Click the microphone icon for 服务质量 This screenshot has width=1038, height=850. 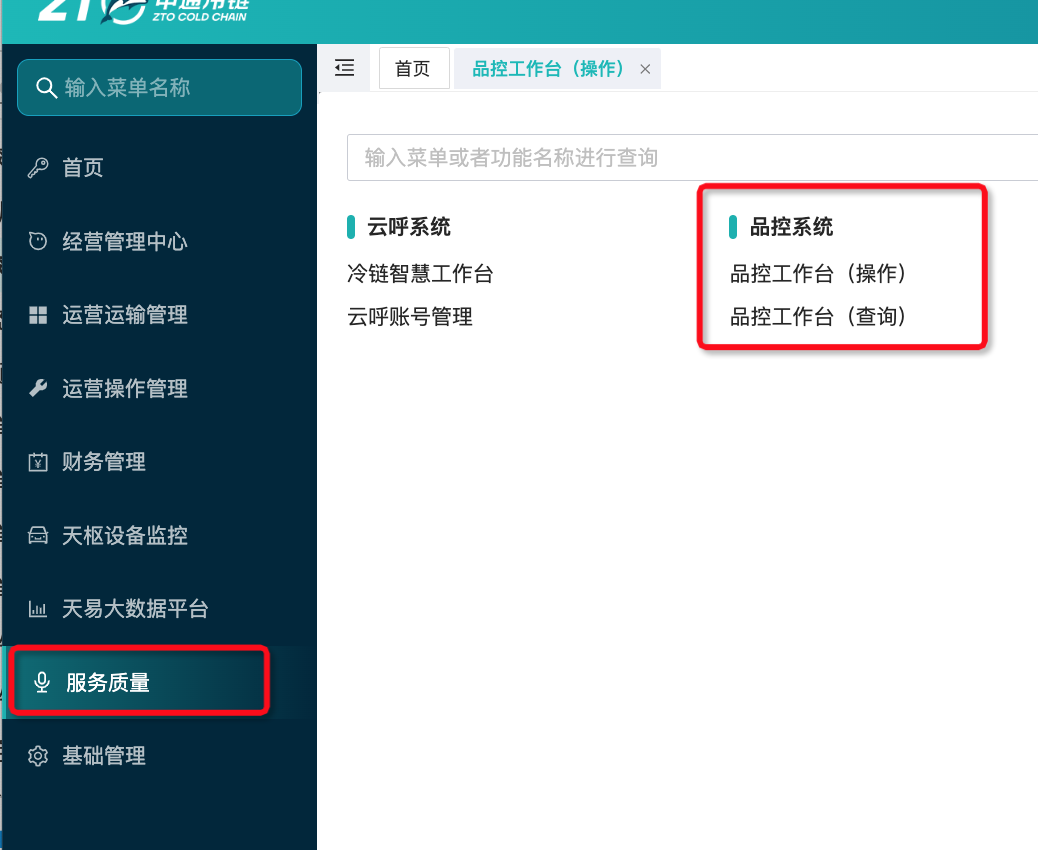click(x=42, y=682)
